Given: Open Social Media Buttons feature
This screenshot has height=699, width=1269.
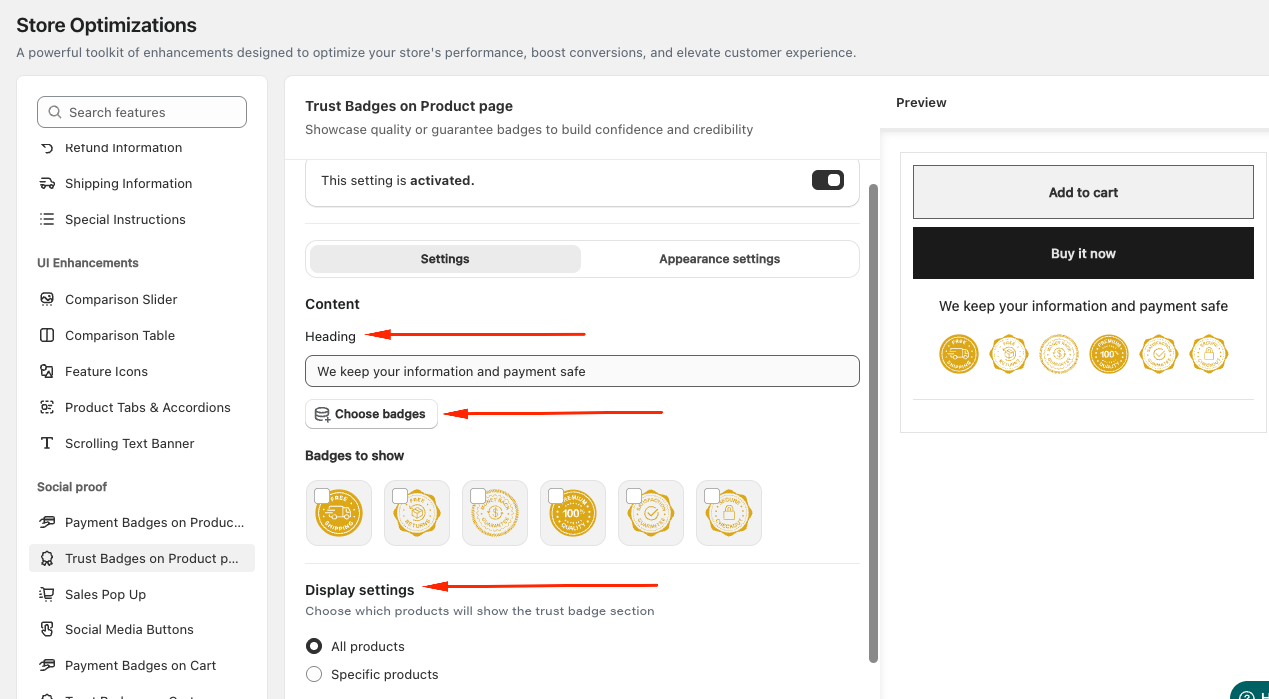Looking at the screenshot, I should pyautogui.click(x=142, y=629).
